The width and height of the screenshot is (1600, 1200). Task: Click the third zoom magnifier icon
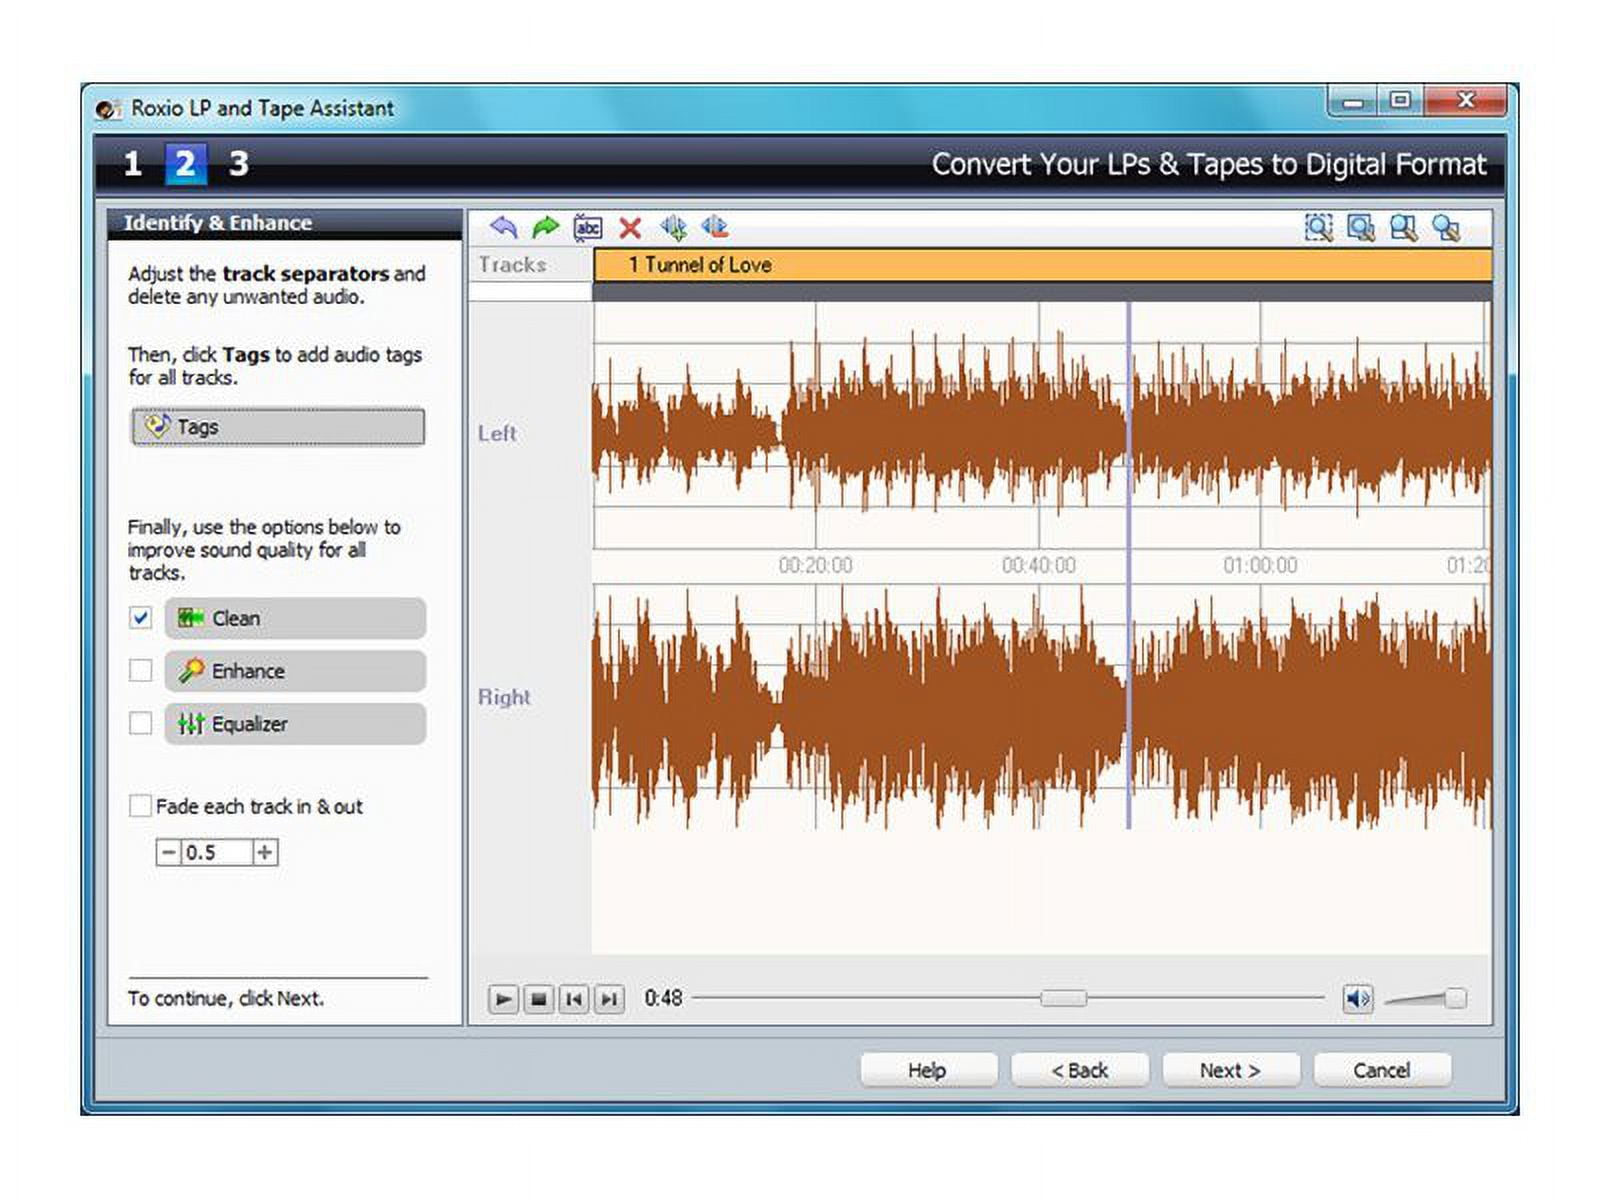tap(1403, 228)
